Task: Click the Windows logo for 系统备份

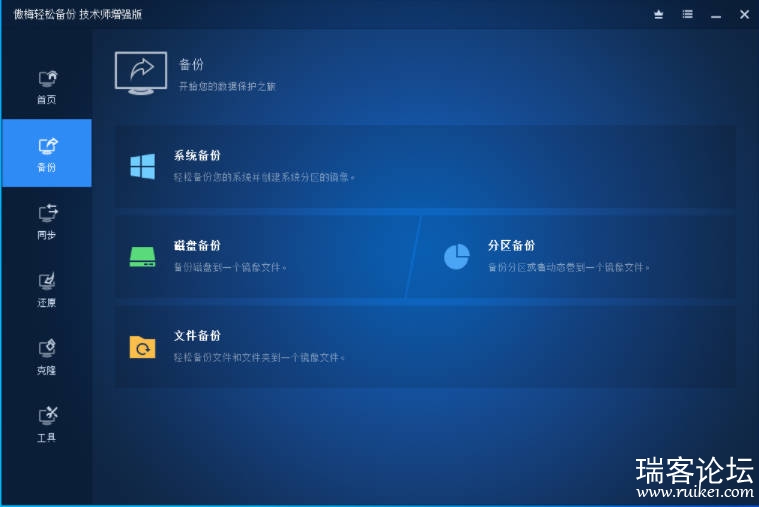Action: tap(143, 167)
